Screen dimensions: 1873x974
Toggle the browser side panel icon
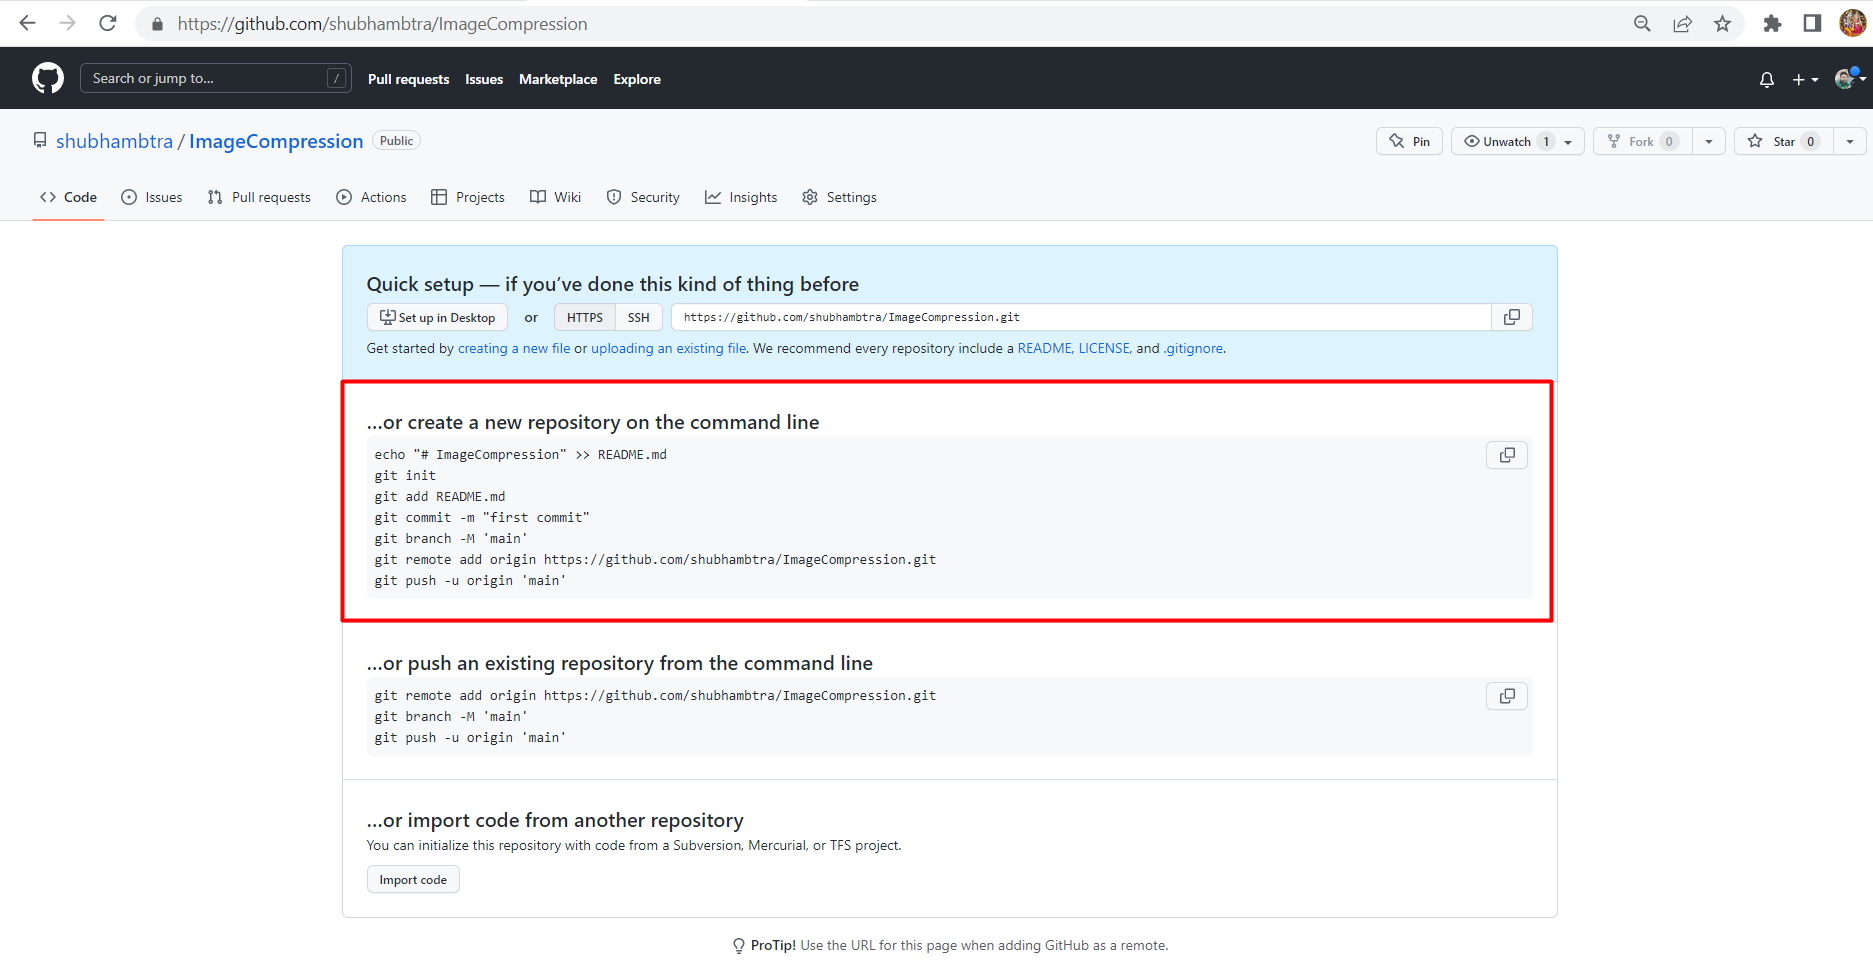(1812, 24)
